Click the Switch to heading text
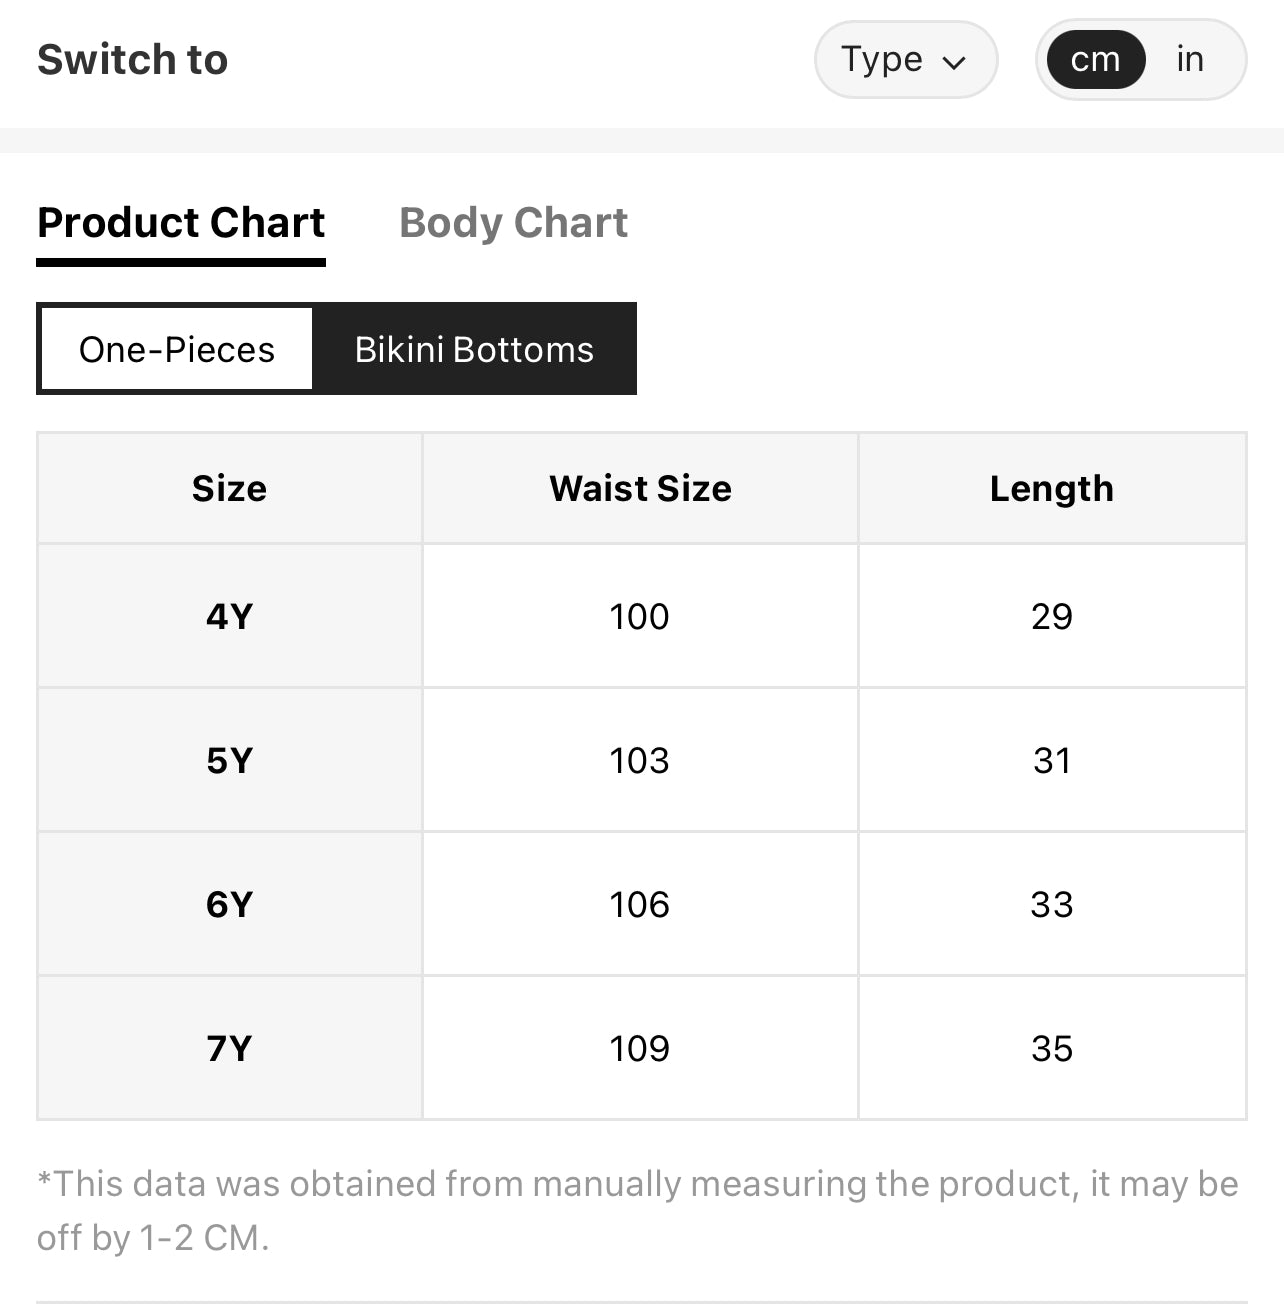This screenshot has width=1284, height=1304. point(133,60)
